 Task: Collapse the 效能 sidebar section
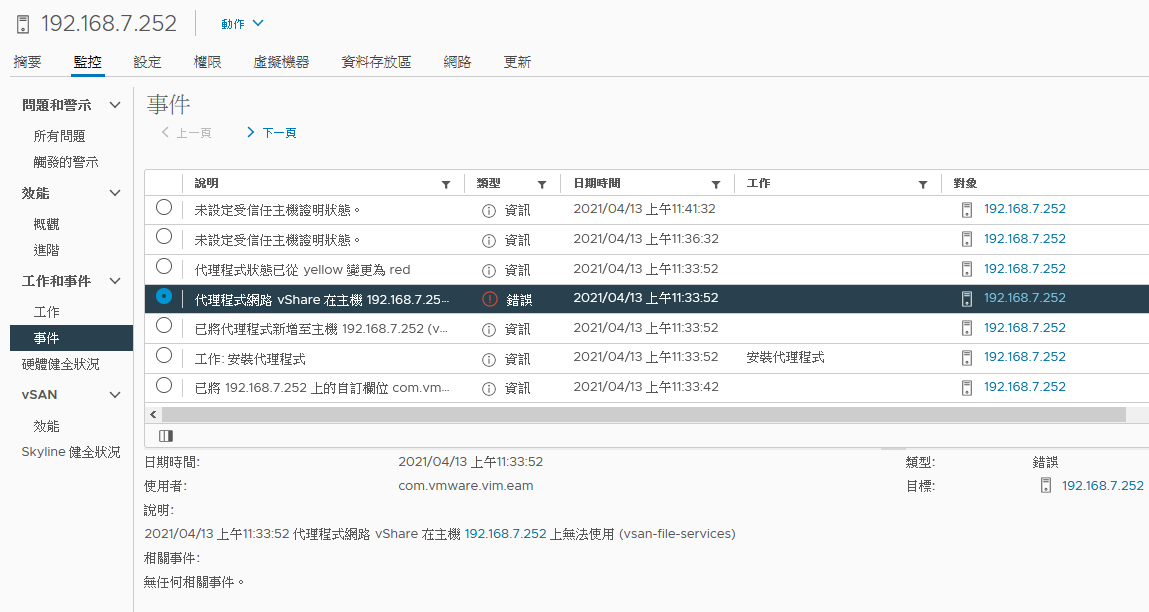point(115,193)
